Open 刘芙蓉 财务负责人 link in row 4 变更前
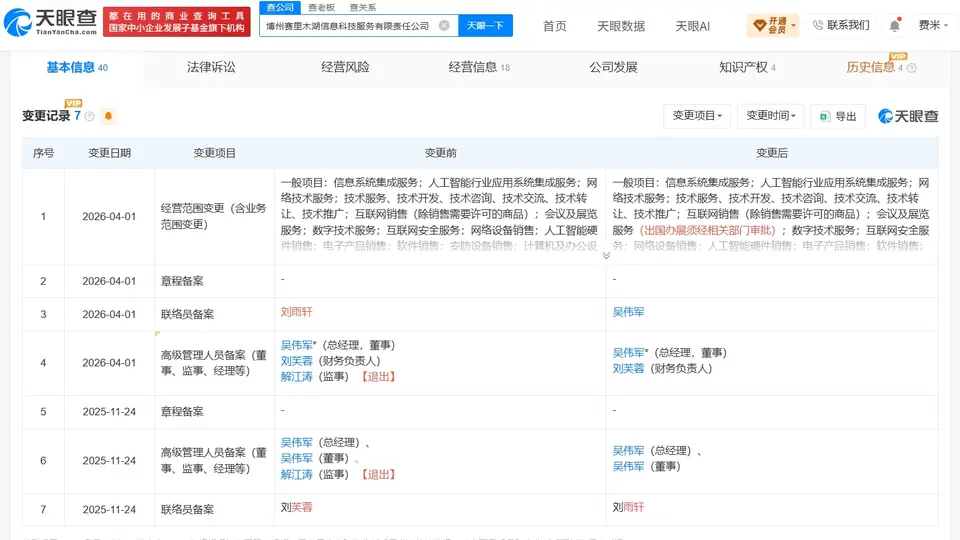This screenshot has width=960, height=540. (x=296, y=361)
